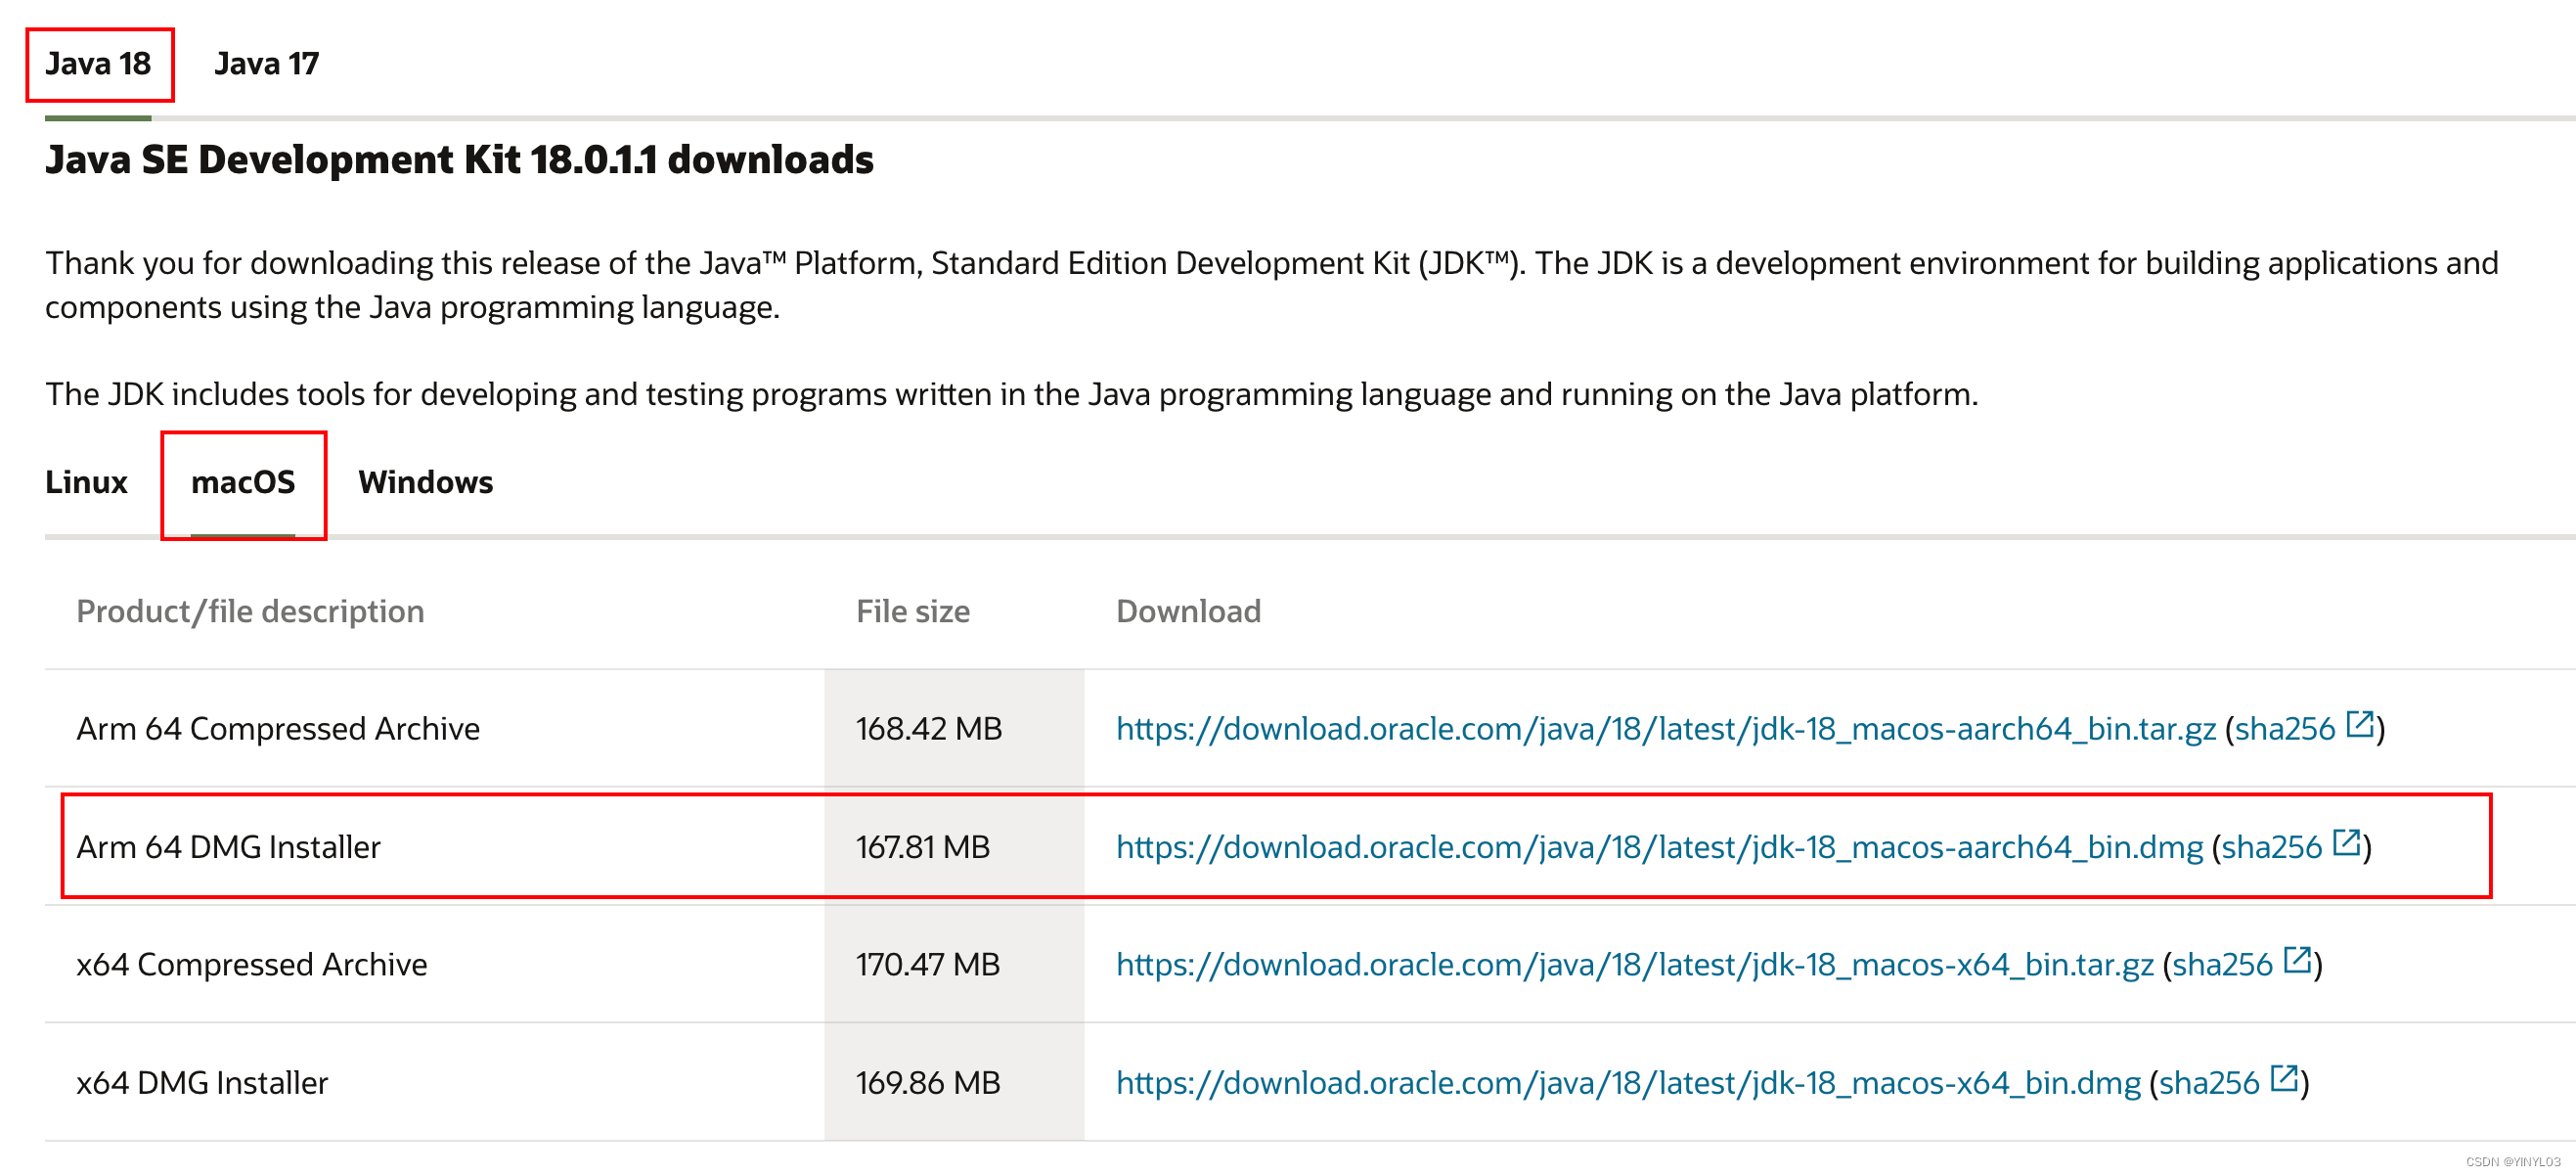Click external-link icon beside Arm 64 DMG sha256
The height and width of the screenshot is (1176, 2576).
click(2346, 842)
